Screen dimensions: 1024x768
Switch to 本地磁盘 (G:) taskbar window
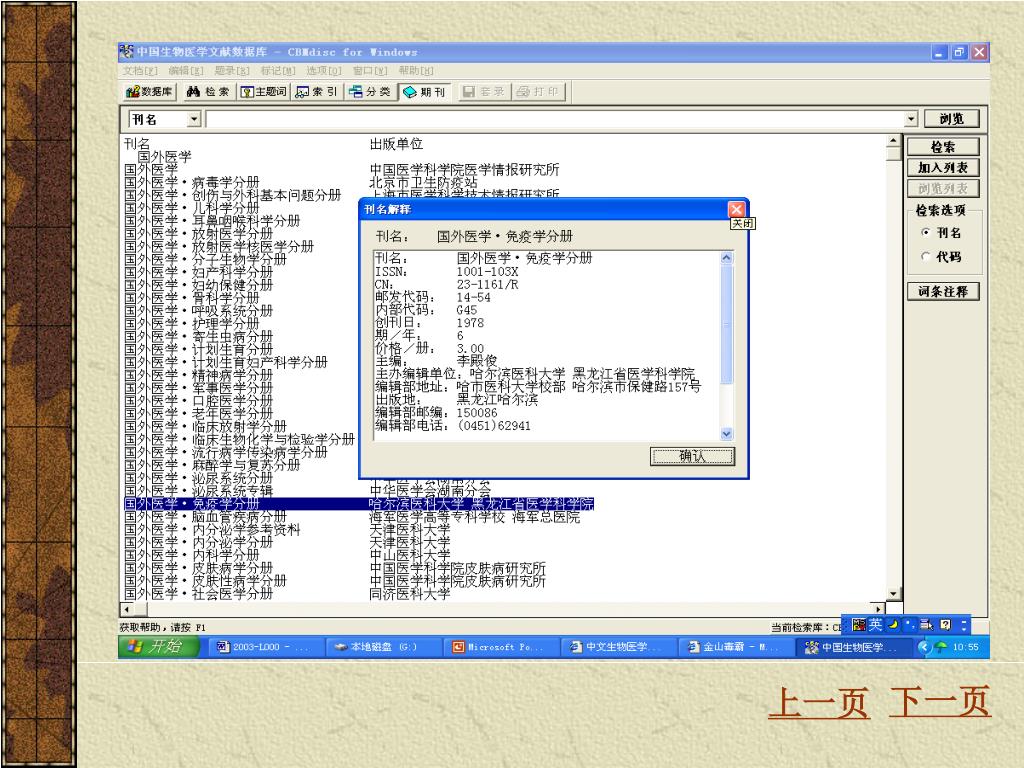tap(383, 647)
